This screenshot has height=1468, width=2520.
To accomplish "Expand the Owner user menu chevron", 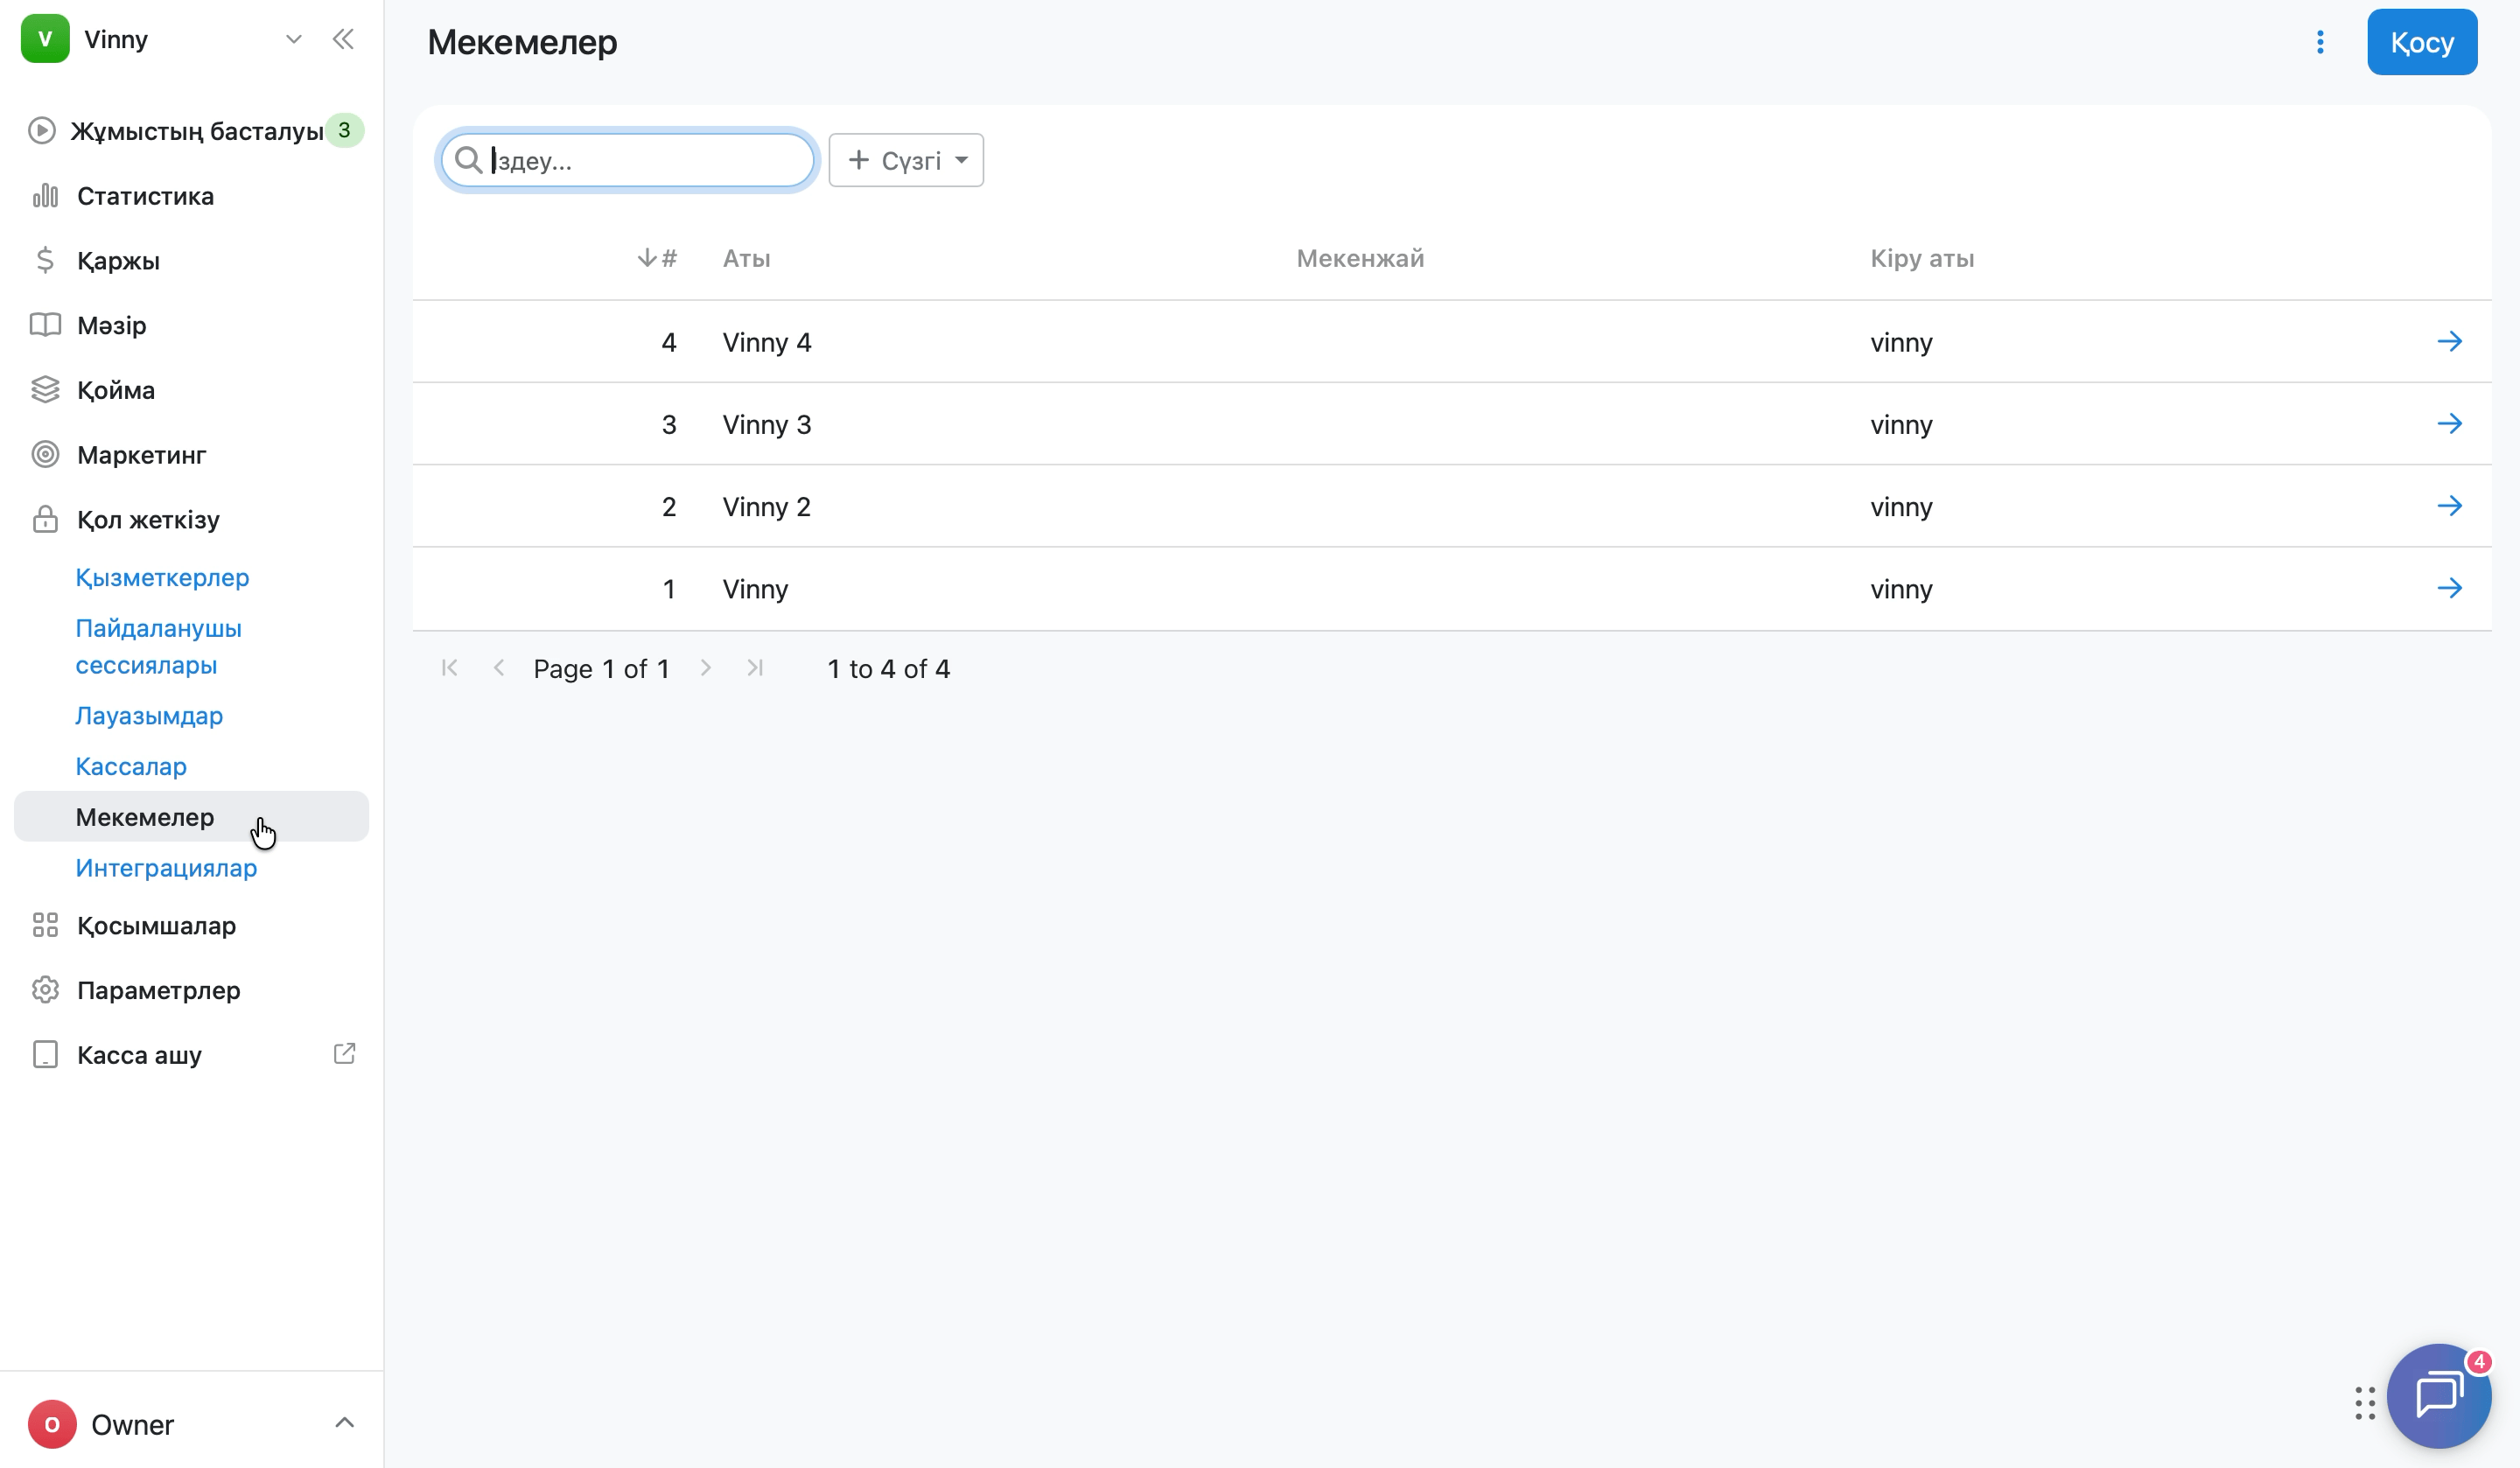I will coord(344,1423).
